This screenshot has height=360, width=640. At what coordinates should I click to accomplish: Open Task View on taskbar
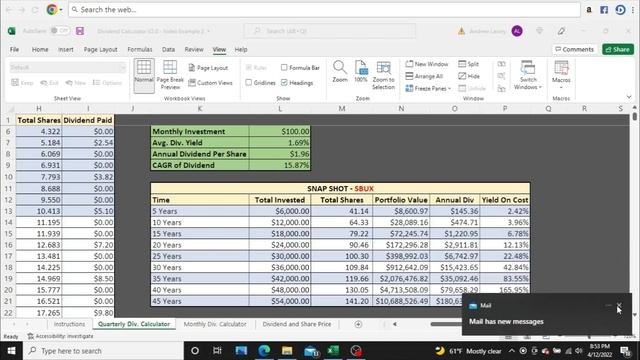click(x=217, y=351)
